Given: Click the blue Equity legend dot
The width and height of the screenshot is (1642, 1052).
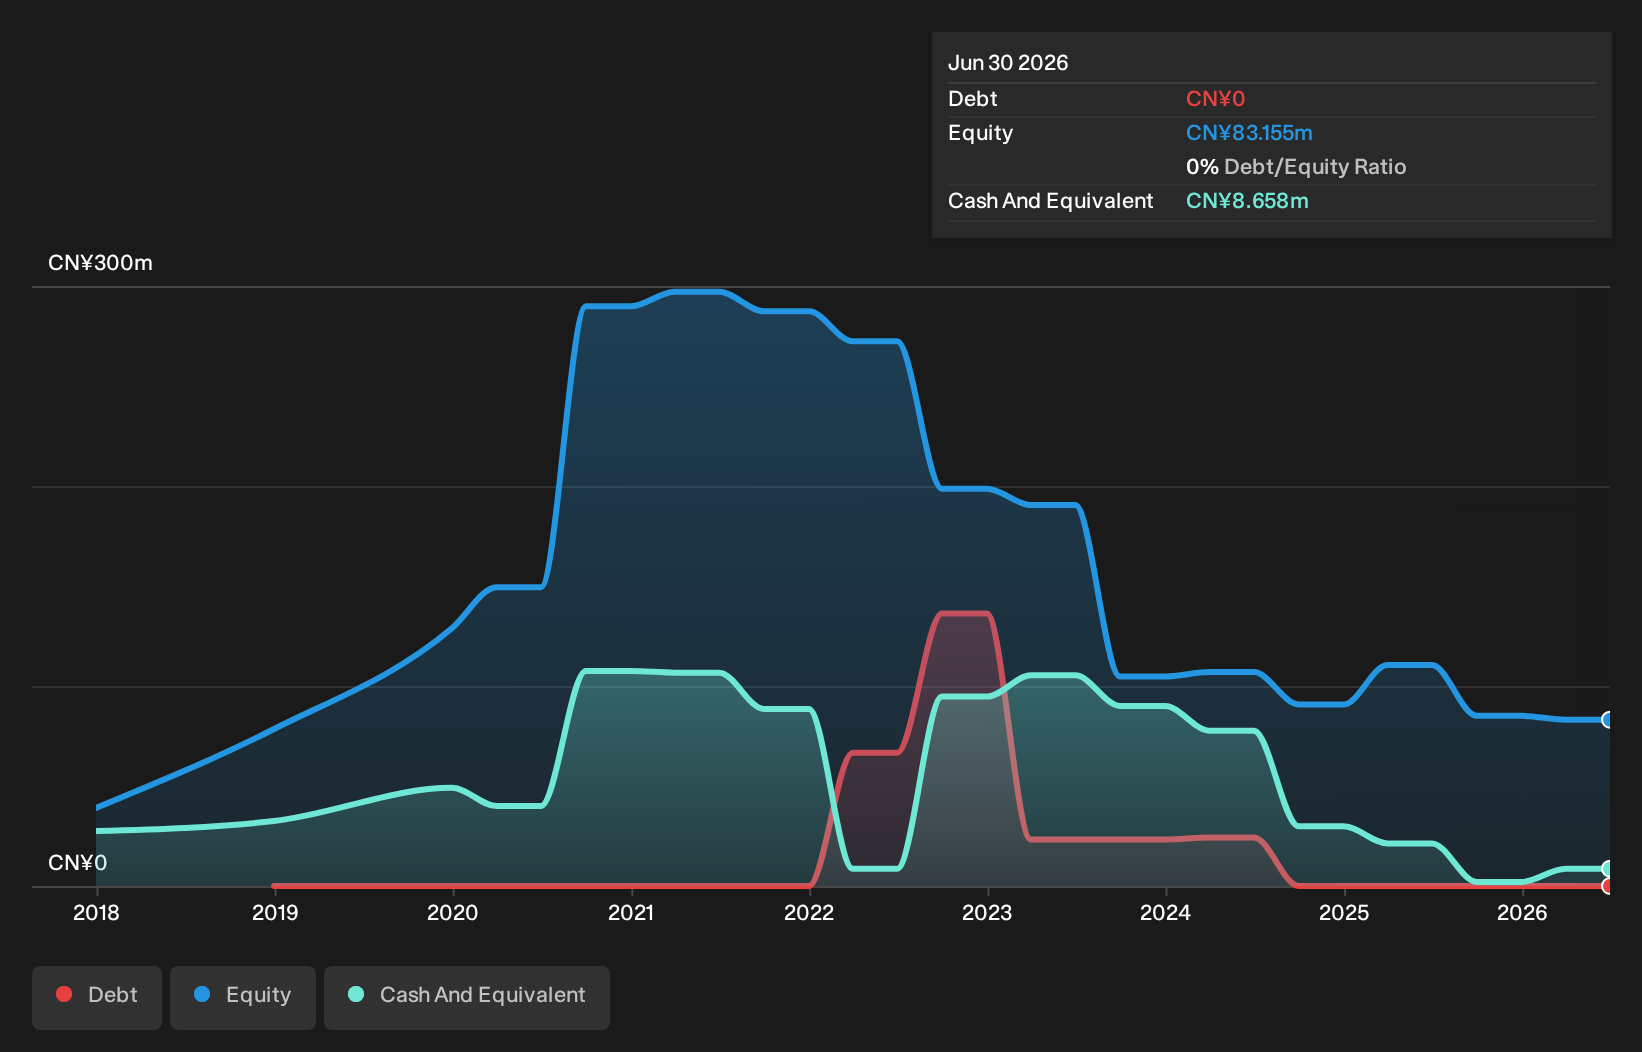Looking at the screenshot, I should (202, 994).
